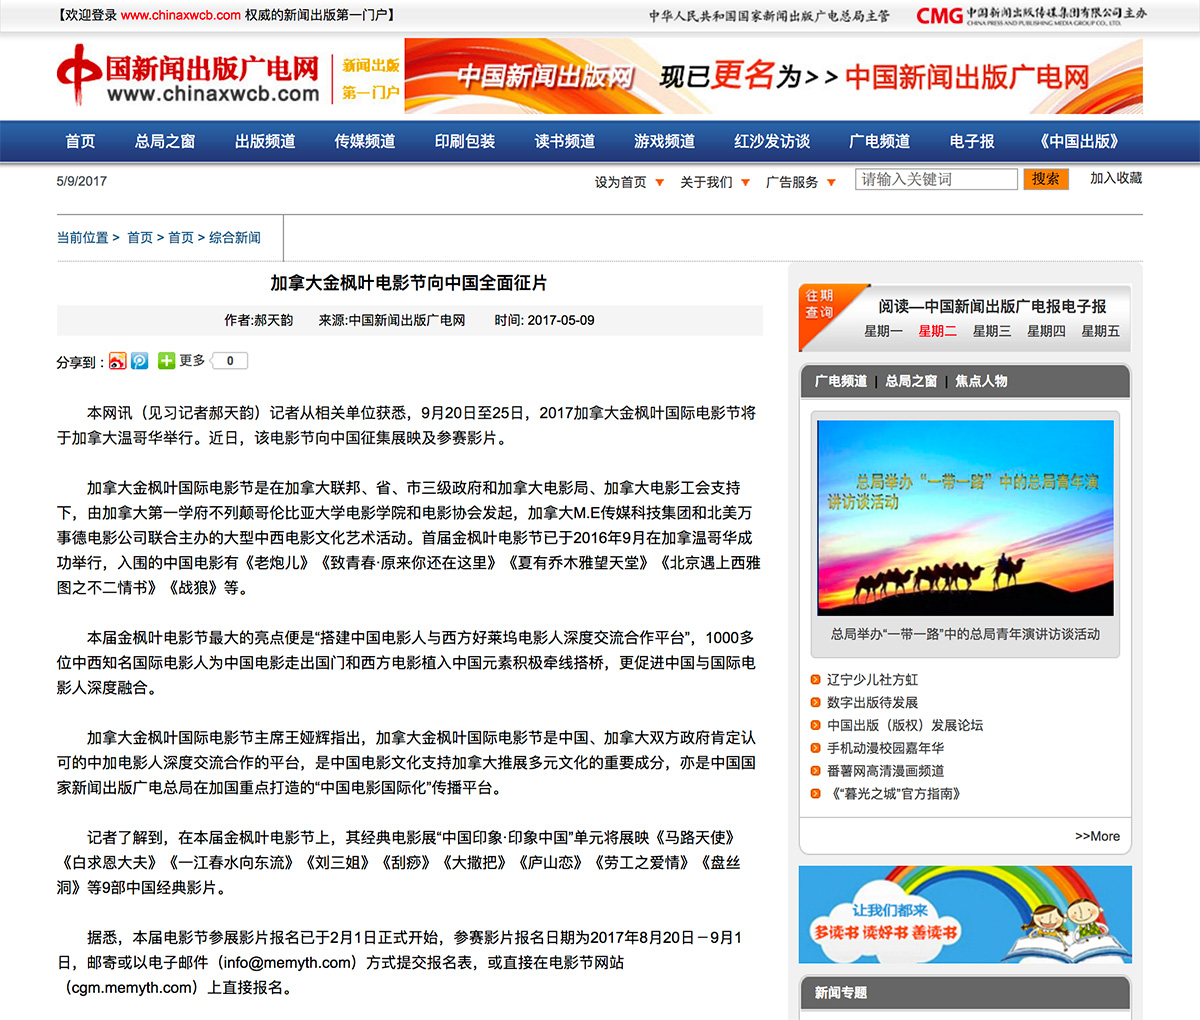1200x1020 pixels.
Task: Select 星期二 in the e-paper weekday list
Action: (x=937, y=331)
